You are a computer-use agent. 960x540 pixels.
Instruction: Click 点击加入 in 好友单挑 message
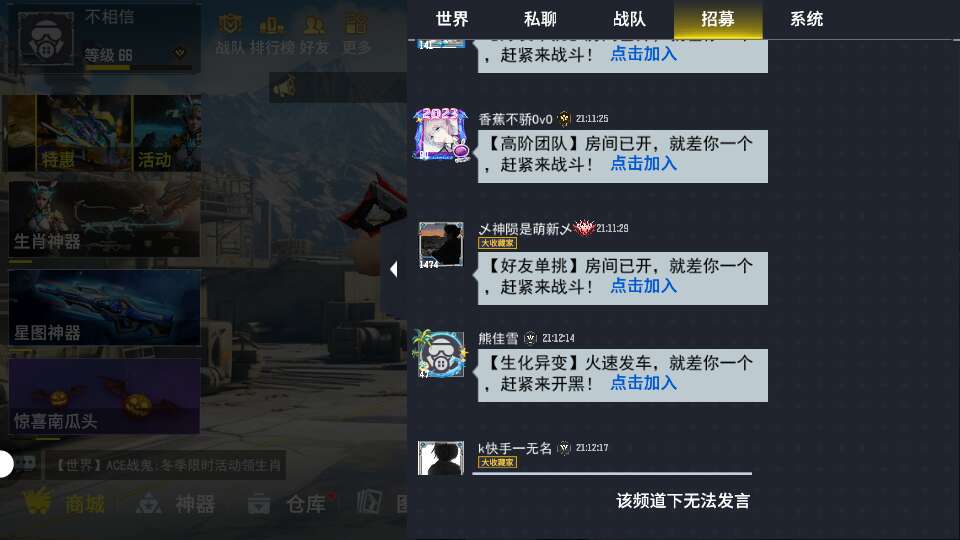[643, 286]
